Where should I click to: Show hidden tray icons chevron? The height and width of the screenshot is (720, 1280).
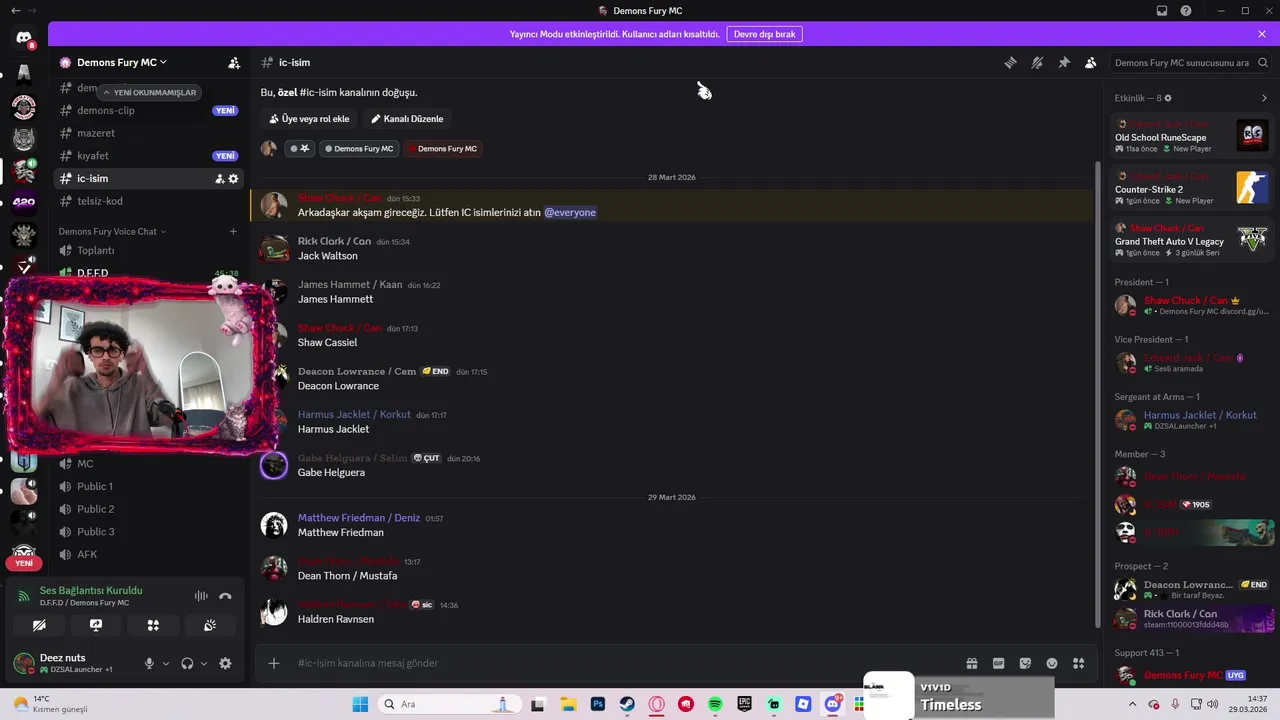[1133, 704]
